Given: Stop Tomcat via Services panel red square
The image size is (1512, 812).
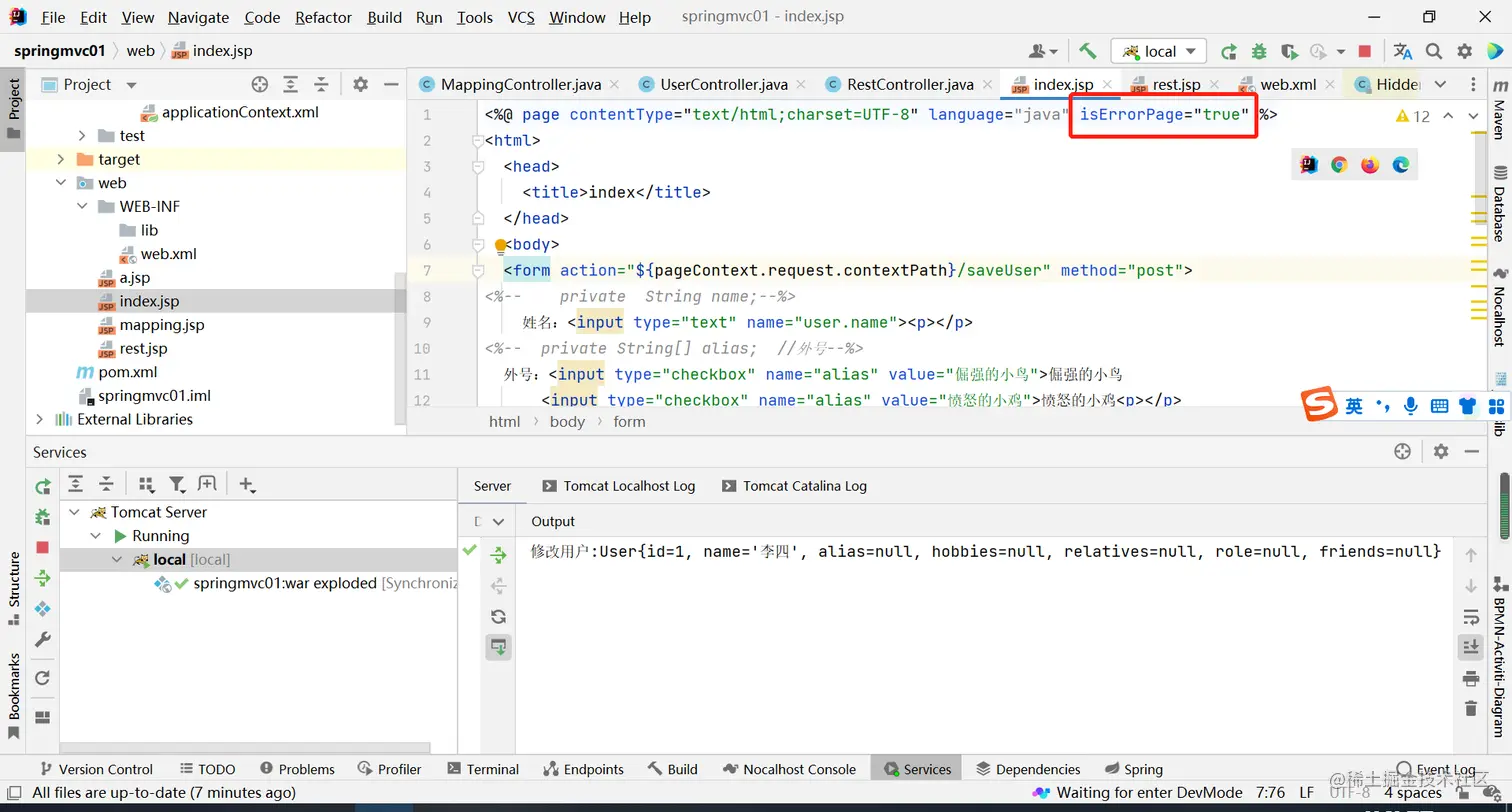Looking at the screenshot, I should pos(42,548).
